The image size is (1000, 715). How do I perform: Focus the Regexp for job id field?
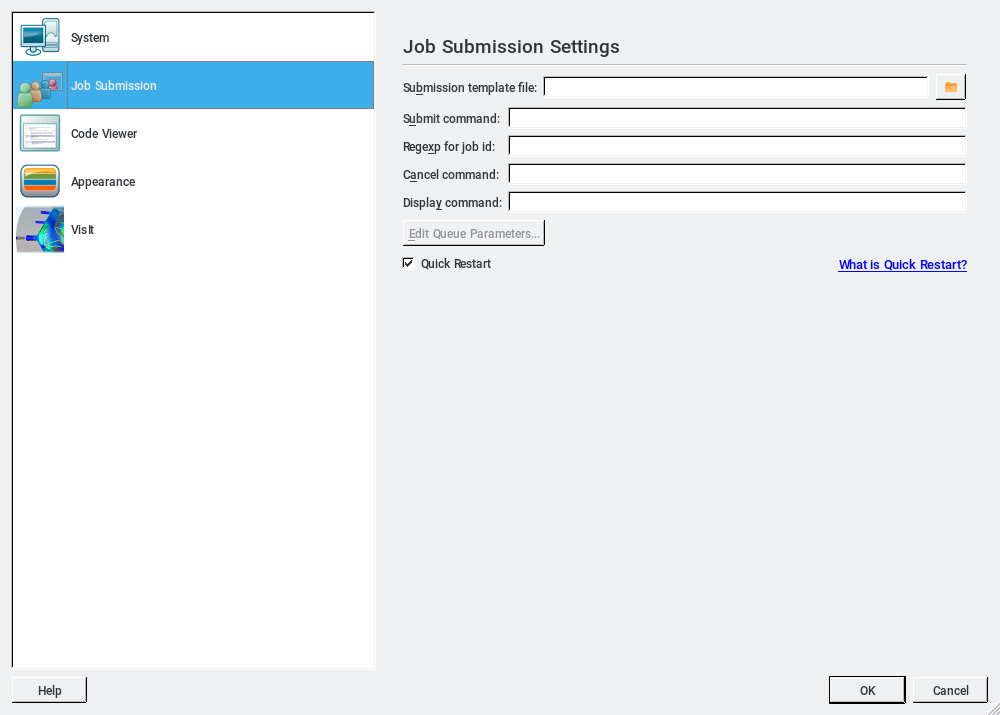click(736, 147)
